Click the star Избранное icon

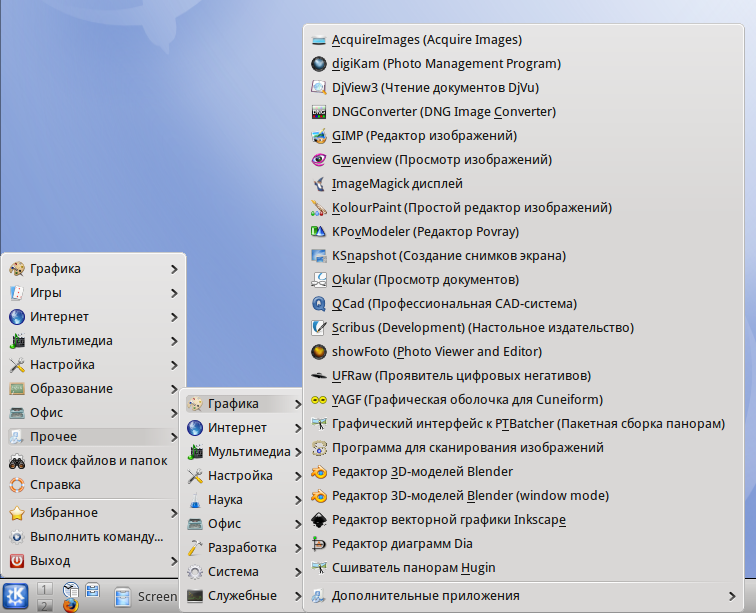pyautogui.click(x=17, y=513)
